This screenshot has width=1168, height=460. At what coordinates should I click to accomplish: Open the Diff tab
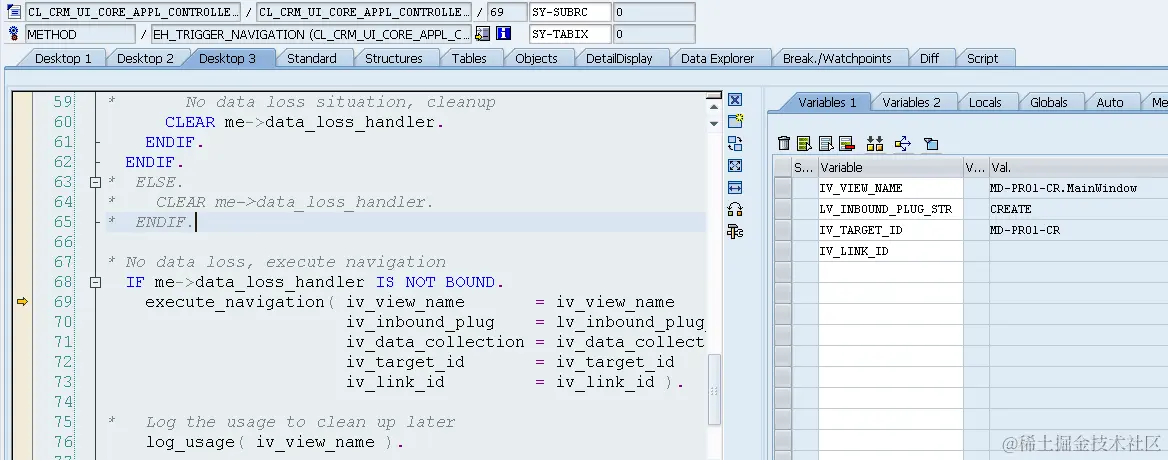coord(929,58)
